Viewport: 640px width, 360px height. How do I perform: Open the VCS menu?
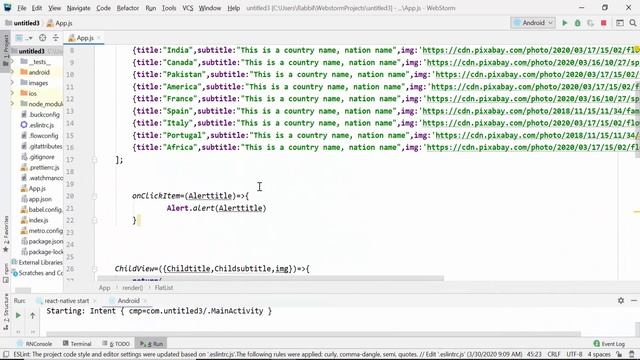[x=188, y=8]
